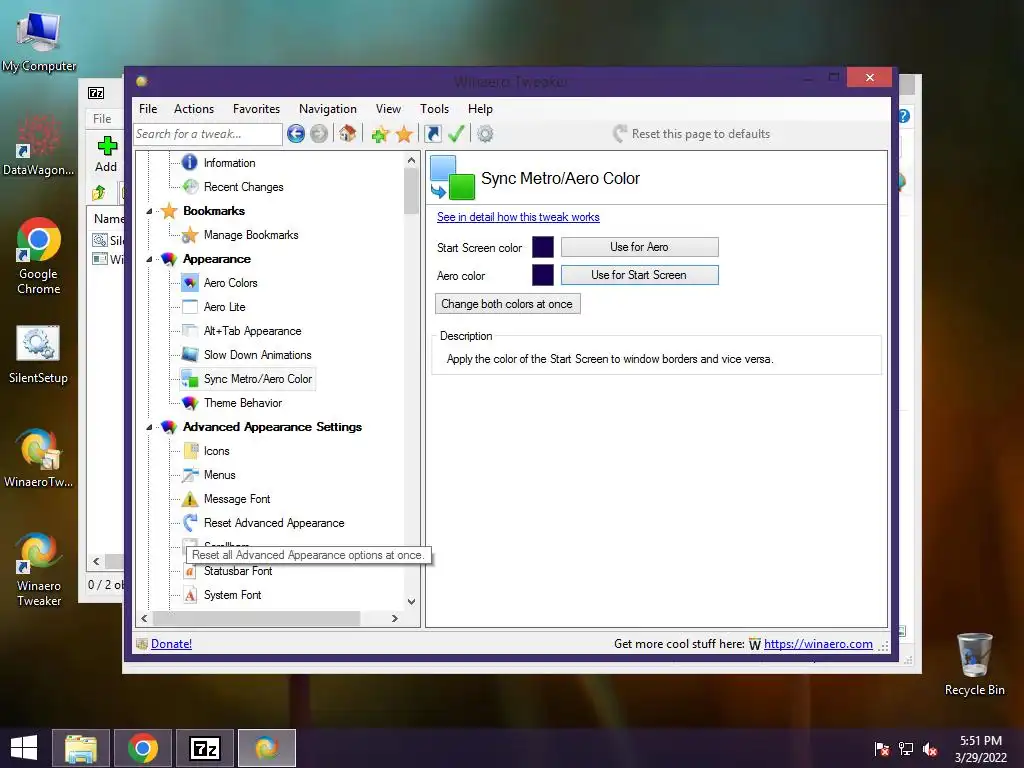Image resolution: width=1024 pixels, height=768 pixels.
Task: Select the Aero Lite tree item
Action: [x=225, y=307]
